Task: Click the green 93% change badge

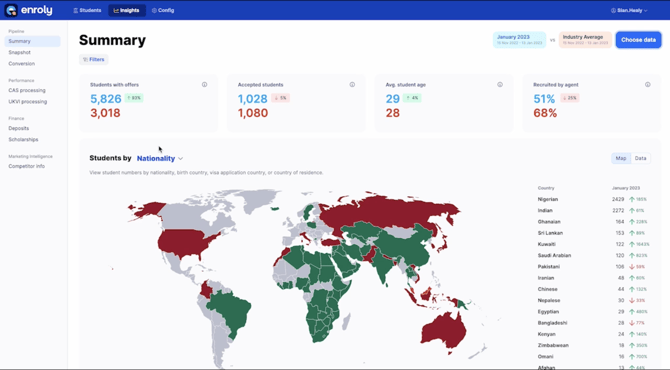Action: coord(134,98)
